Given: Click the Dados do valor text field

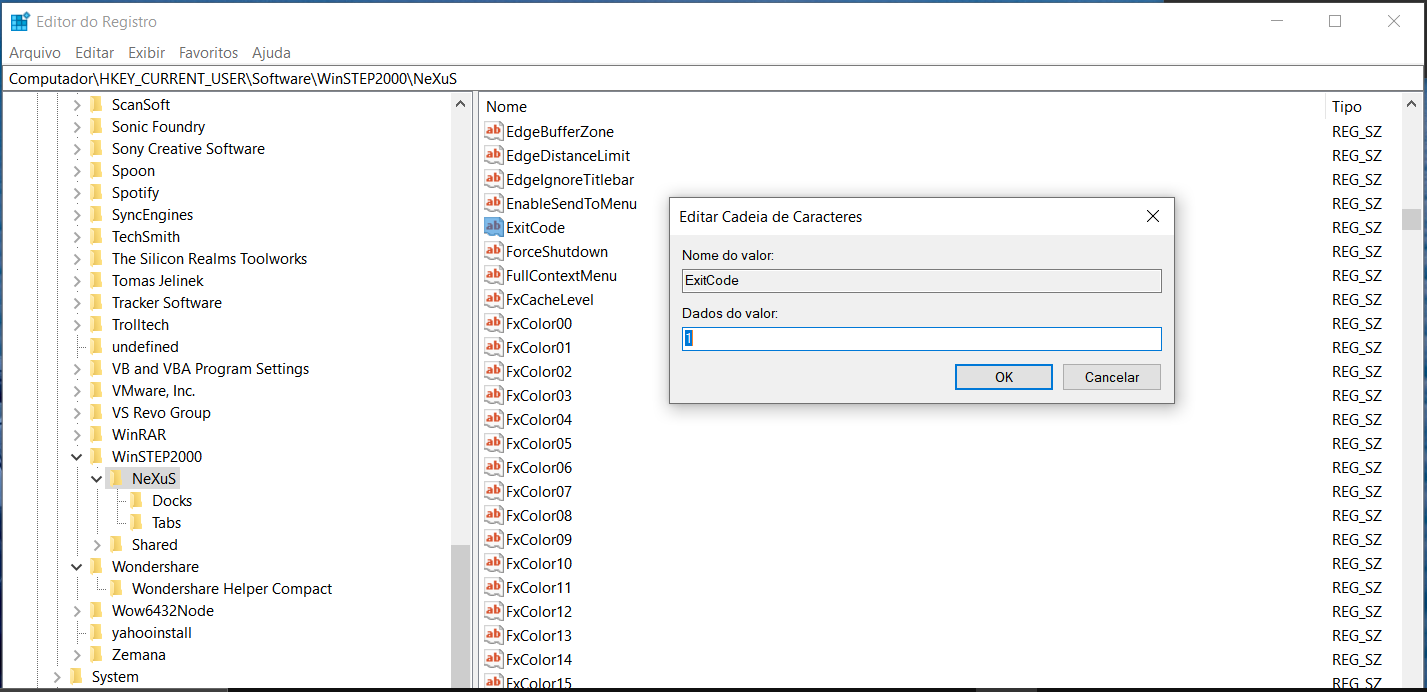Looking at the screenshot, I should [x=920, y=339].
